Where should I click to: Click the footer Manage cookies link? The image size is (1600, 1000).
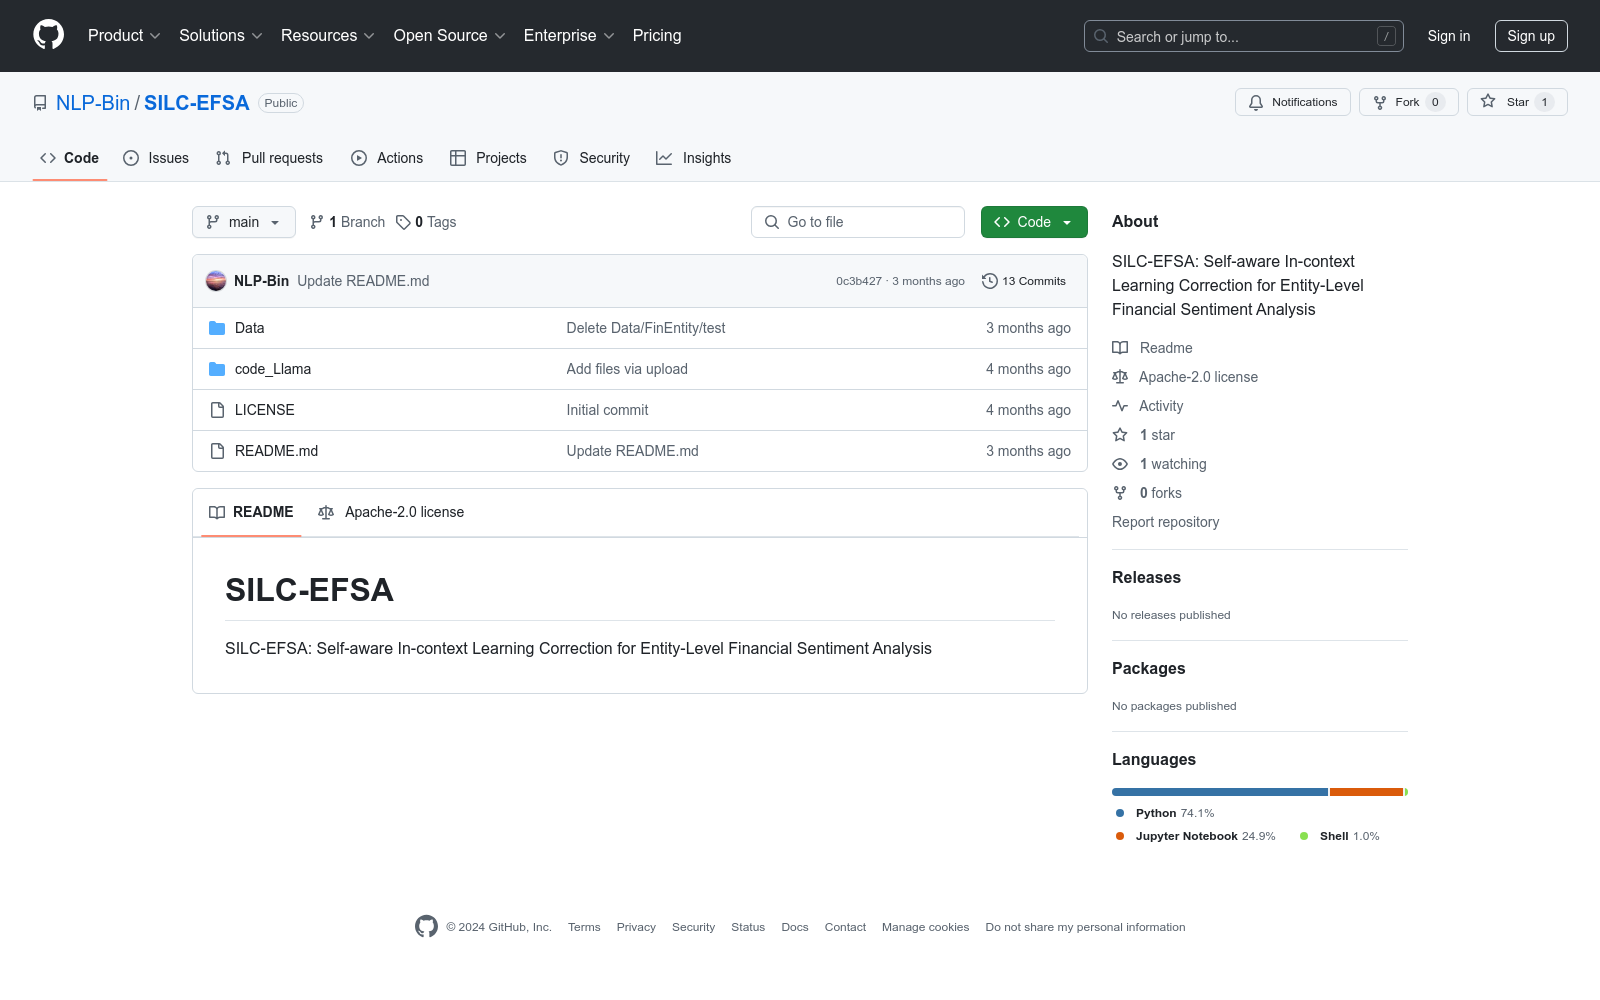click(926, 927)
